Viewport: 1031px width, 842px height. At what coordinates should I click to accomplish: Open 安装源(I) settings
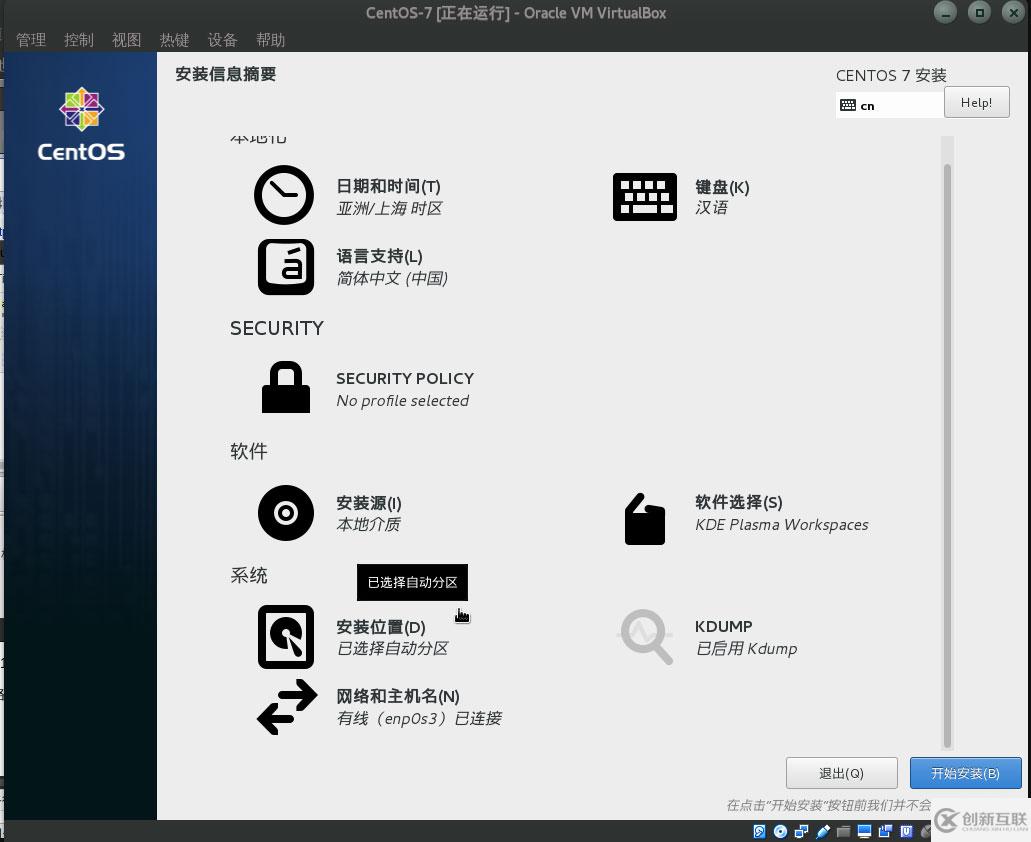[369, 503]
